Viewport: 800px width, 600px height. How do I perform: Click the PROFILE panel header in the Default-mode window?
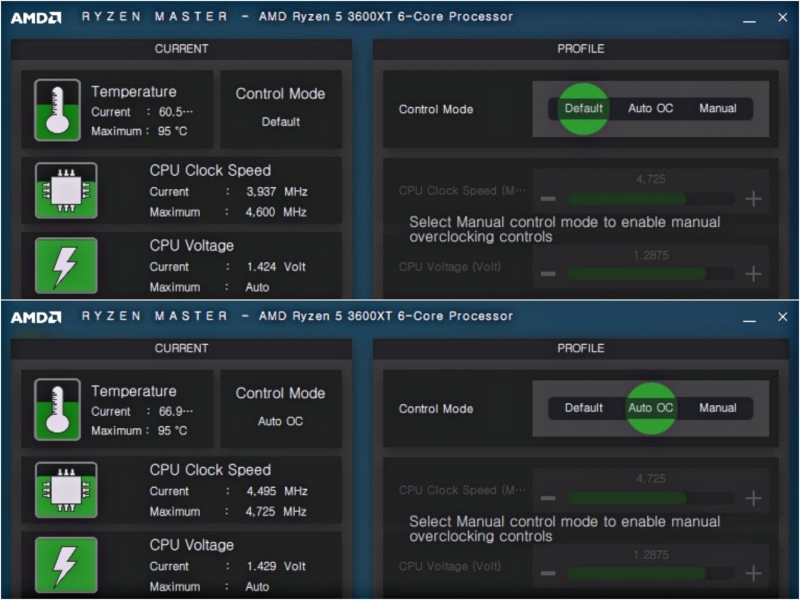pyautogui.click(x=581, y=49)
